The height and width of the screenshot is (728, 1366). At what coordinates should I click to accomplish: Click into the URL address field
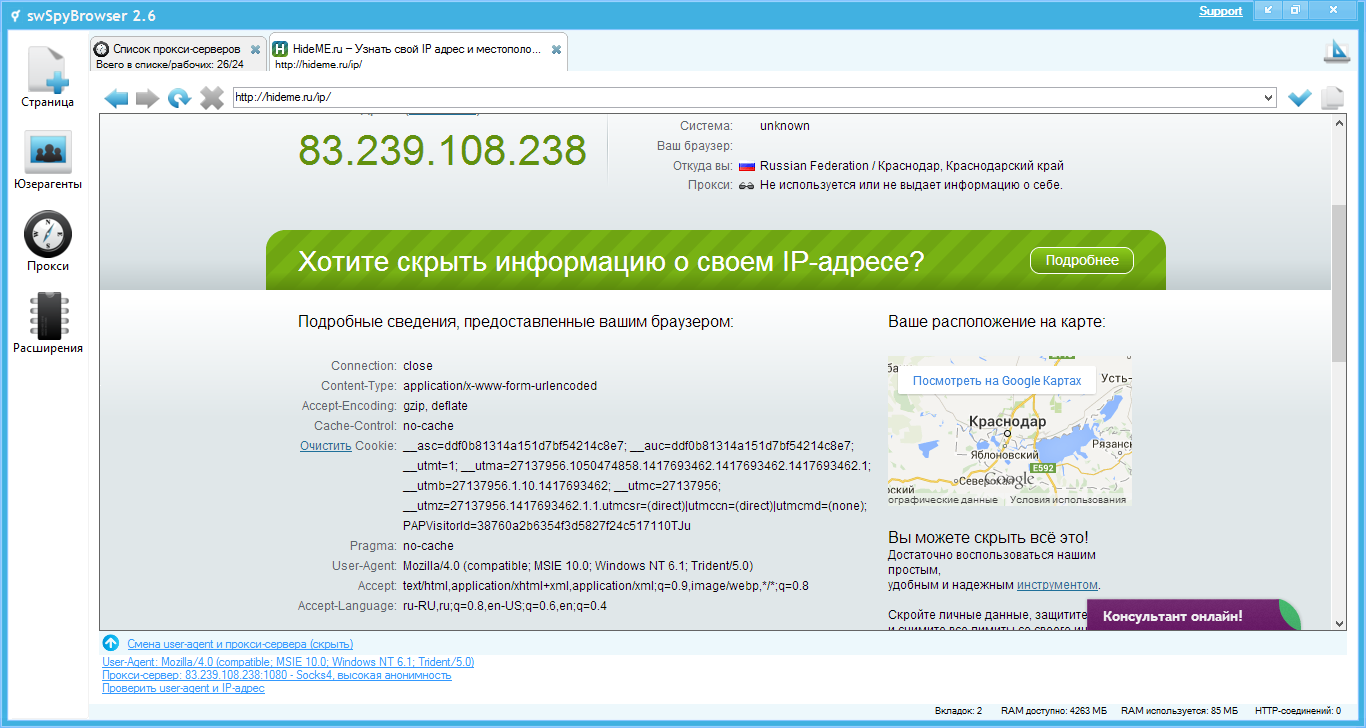click(748, 98)
